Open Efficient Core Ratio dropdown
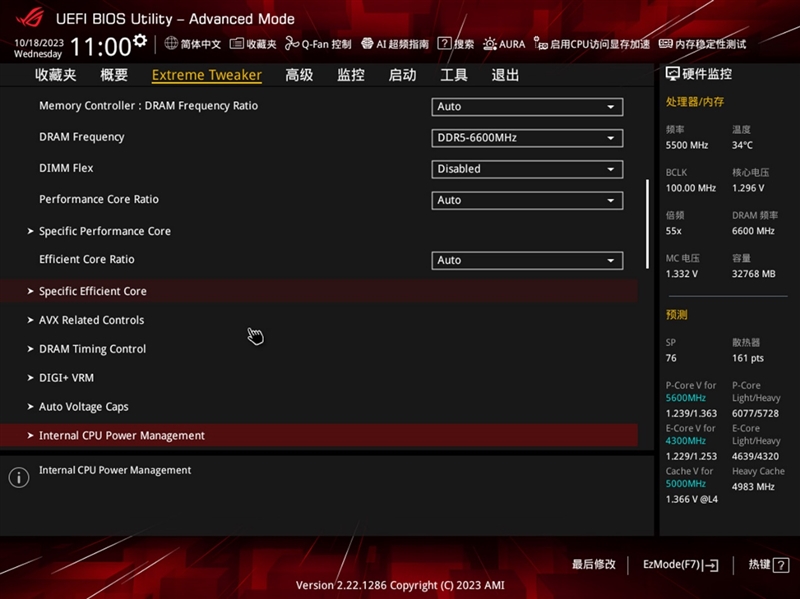 [x=527, y=260]
